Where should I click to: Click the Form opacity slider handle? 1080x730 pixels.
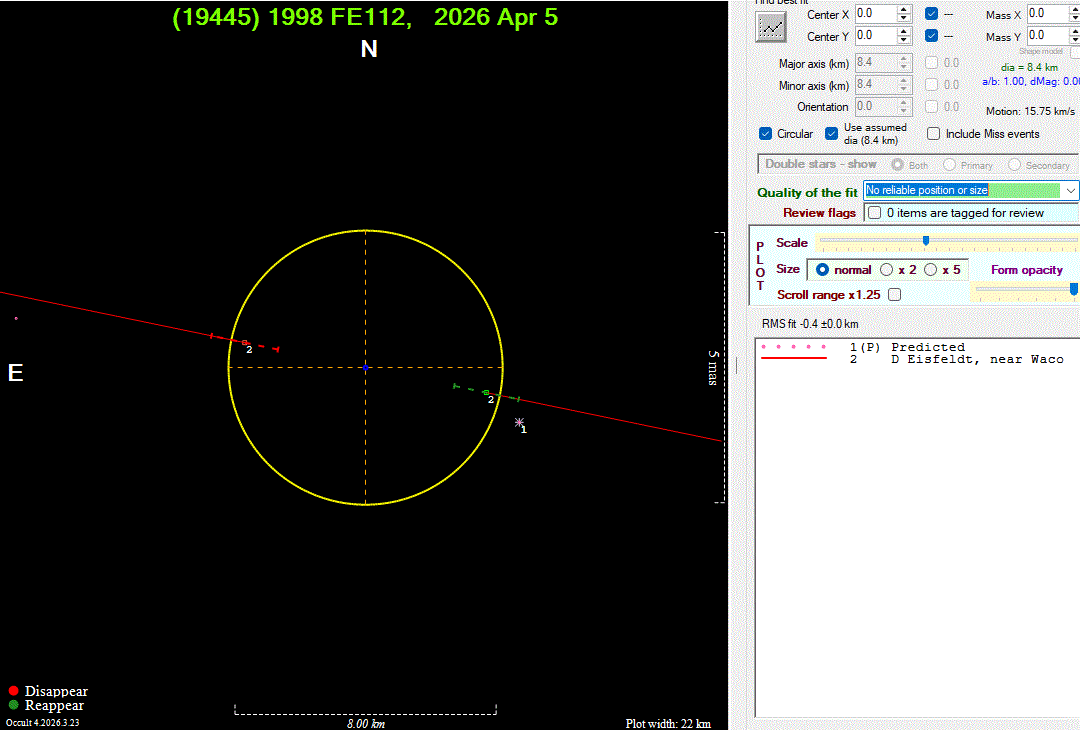tap(1074, 289)
